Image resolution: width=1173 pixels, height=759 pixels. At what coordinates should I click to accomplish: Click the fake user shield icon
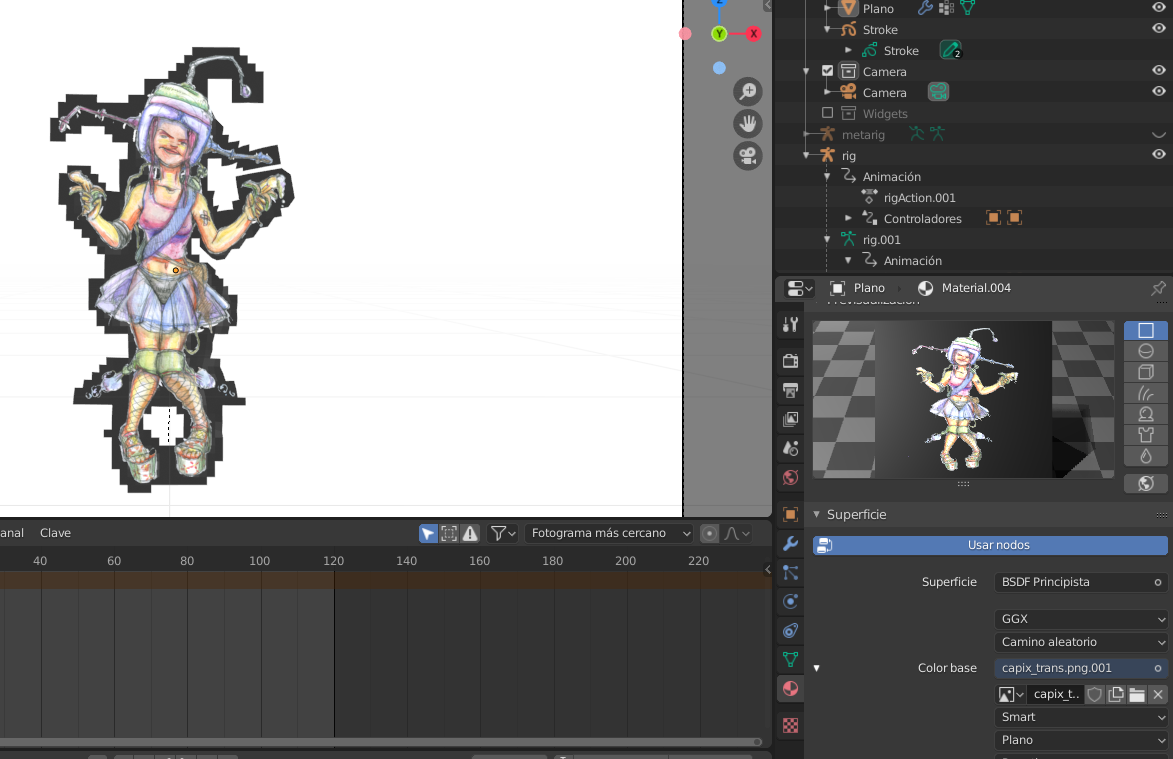pyautogui.click(x=1094, y=695)
